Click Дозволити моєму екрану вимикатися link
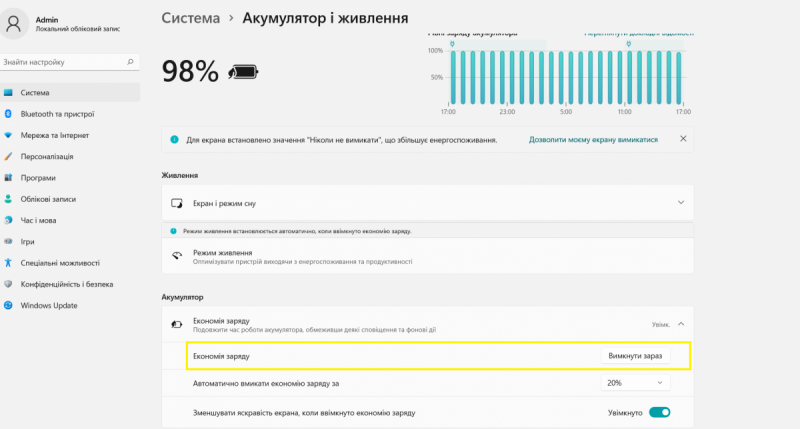The height and width of the screenshot is (429, 800). (x=593, y=139)
